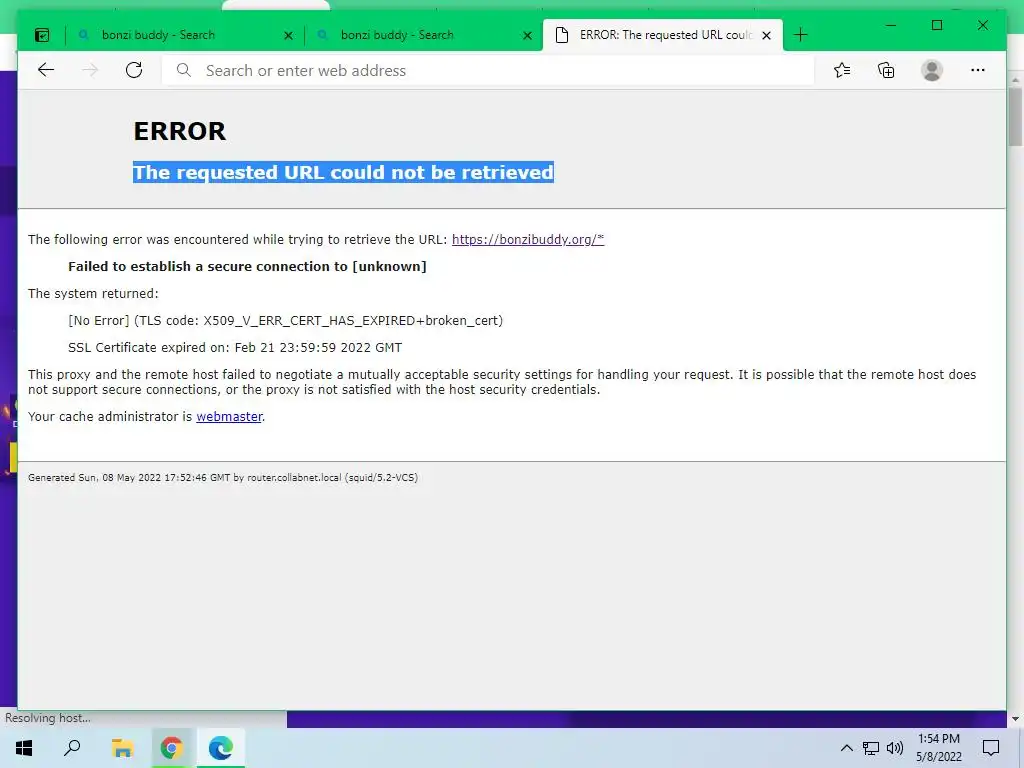Screen dimensions: 1024x768
Task: Click the disabled Forward arrow
Action: pyautogui.click(x=90, y=70)
